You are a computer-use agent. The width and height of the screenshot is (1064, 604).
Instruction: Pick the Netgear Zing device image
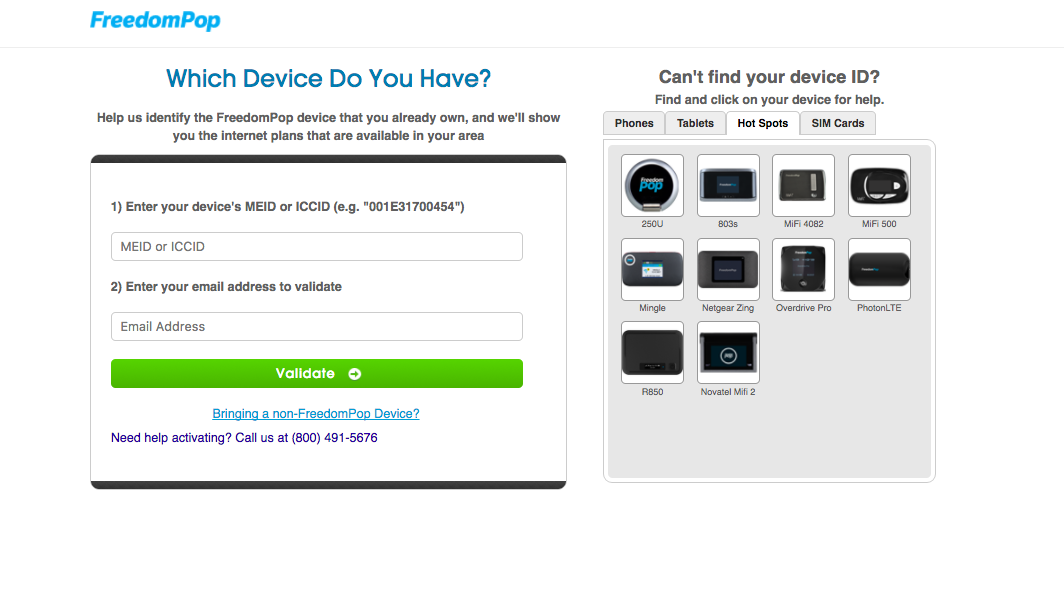tap(728, 269)
